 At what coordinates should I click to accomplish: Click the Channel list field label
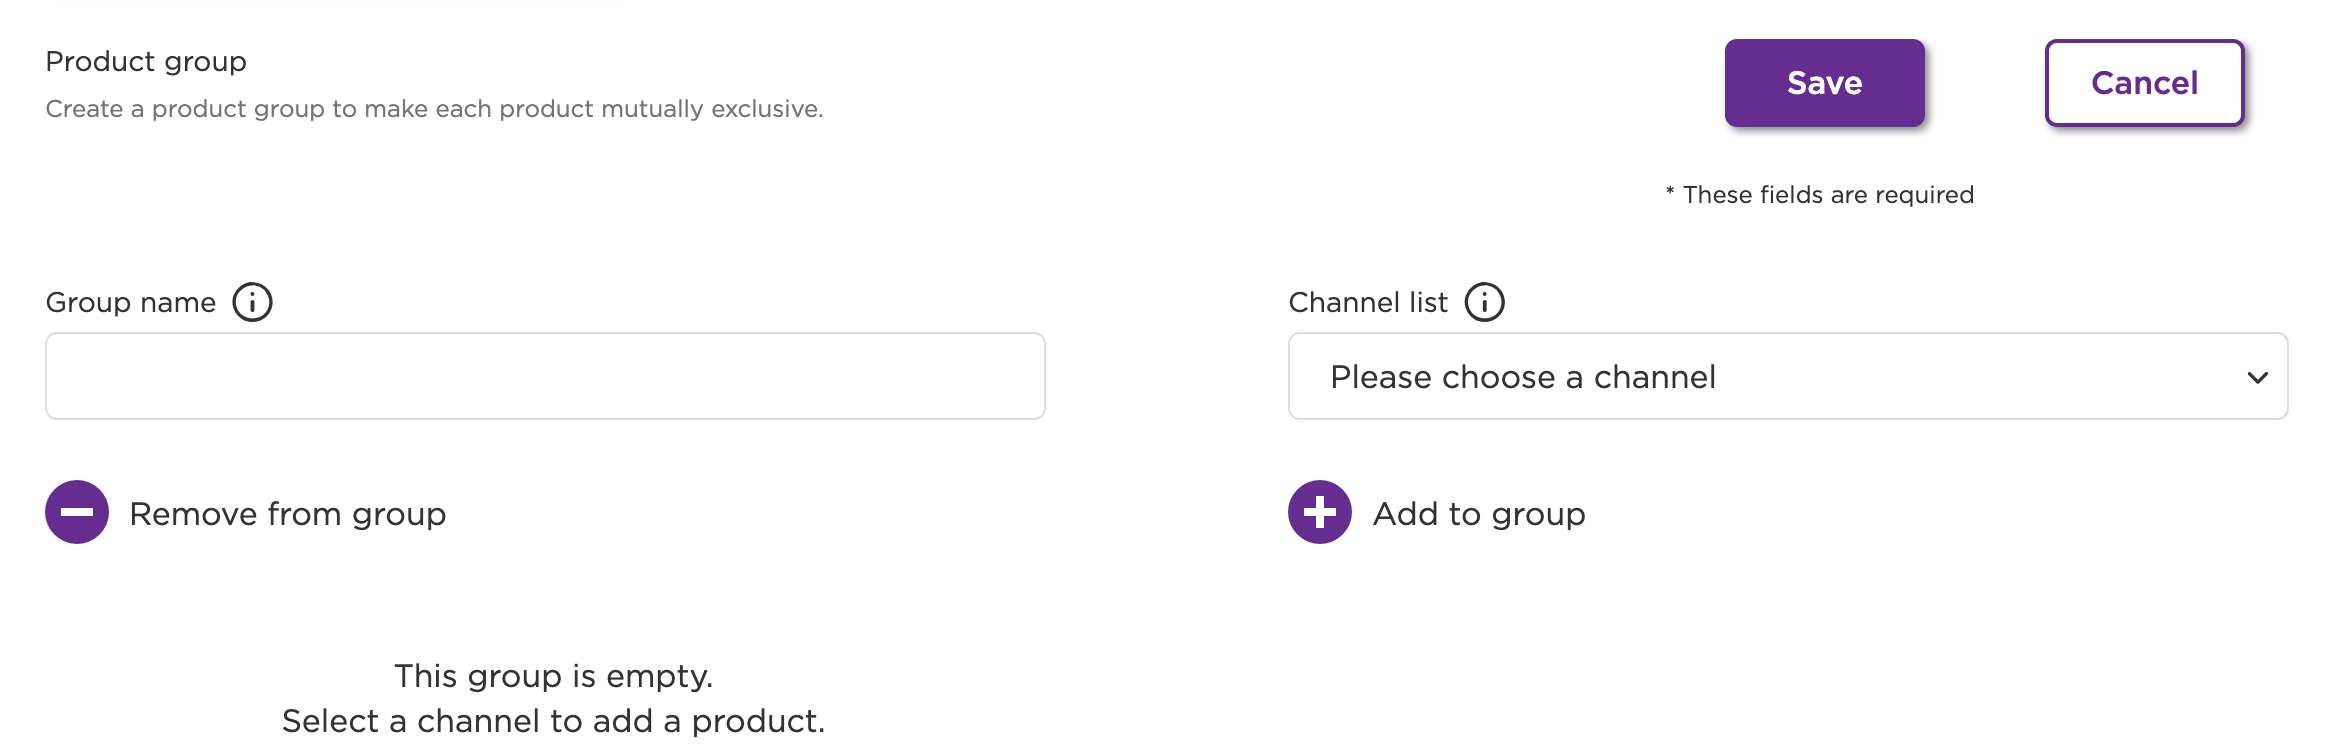tap(1368, 302)
